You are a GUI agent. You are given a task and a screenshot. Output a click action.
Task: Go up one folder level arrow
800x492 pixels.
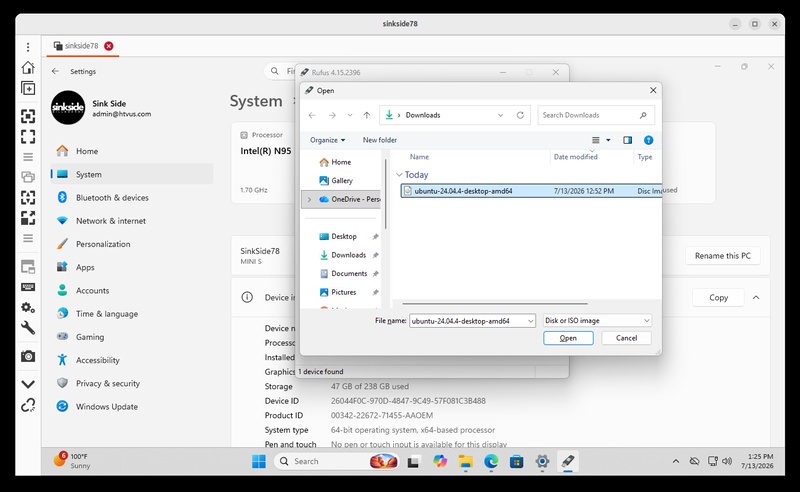point(366,115)
